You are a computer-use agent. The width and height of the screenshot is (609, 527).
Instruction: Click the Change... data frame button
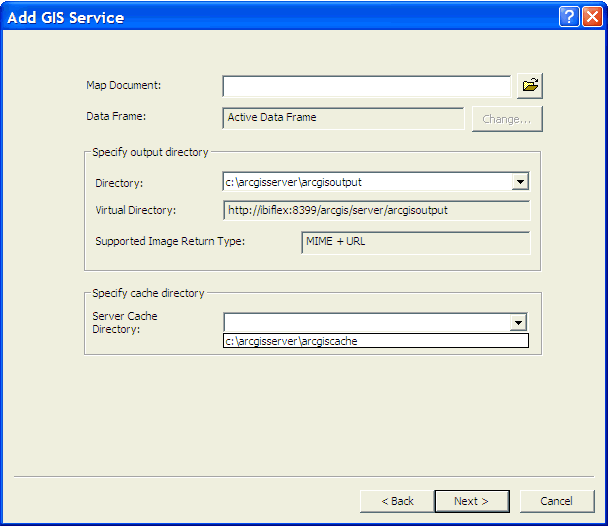coord(507,119)
